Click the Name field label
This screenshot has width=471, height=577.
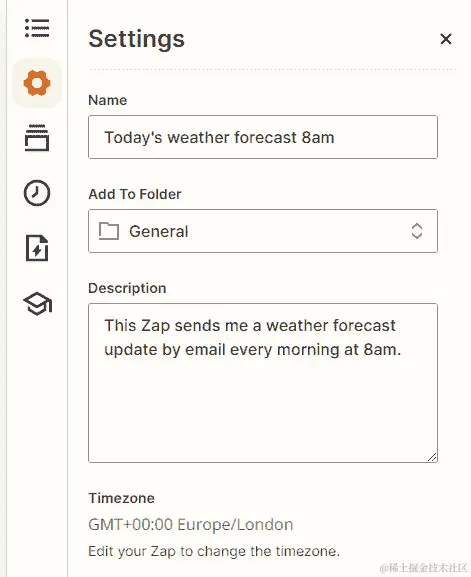point(108,100)
